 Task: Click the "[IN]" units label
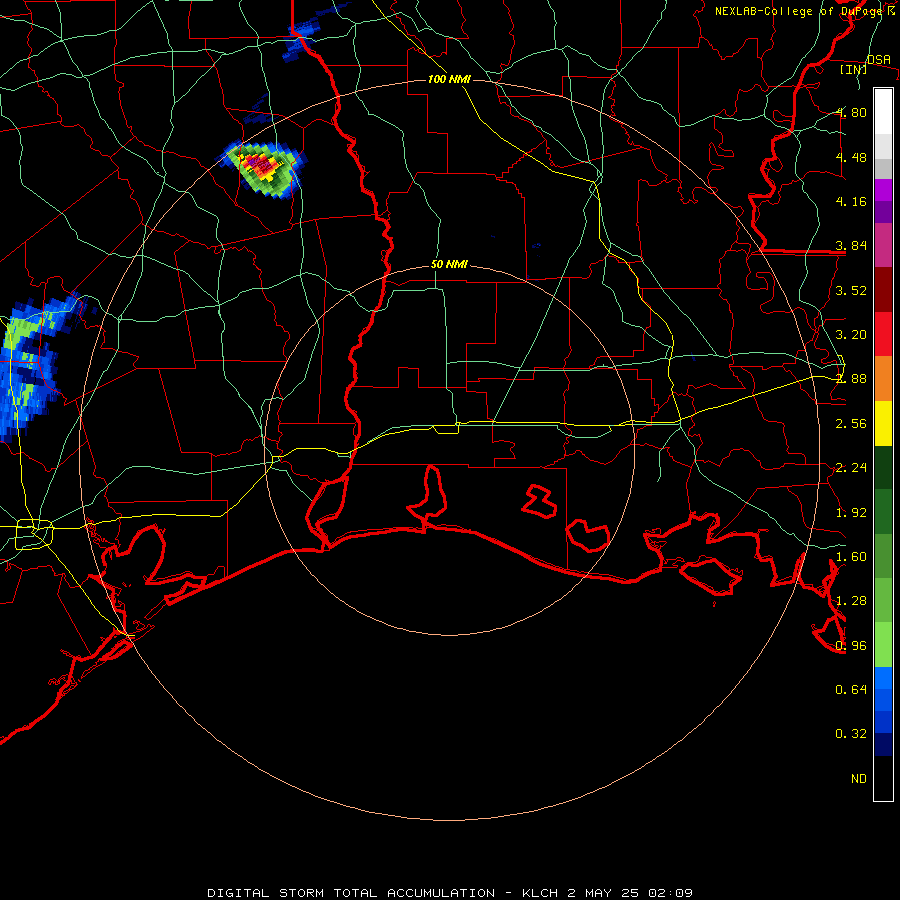854,69
